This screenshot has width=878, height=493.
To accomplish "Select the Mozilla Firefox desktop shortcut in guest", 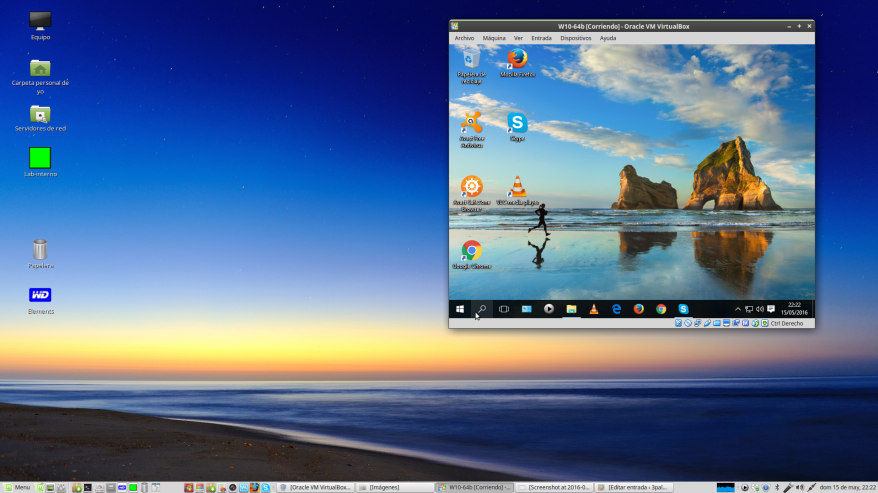I will 517,63.
